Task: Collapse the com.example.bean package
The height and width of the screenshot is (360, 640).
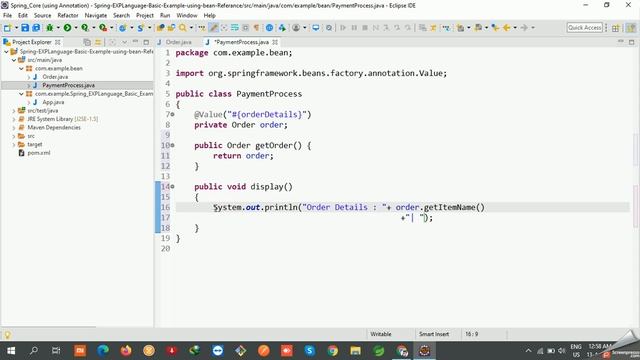Action: [x=21, y=69]
